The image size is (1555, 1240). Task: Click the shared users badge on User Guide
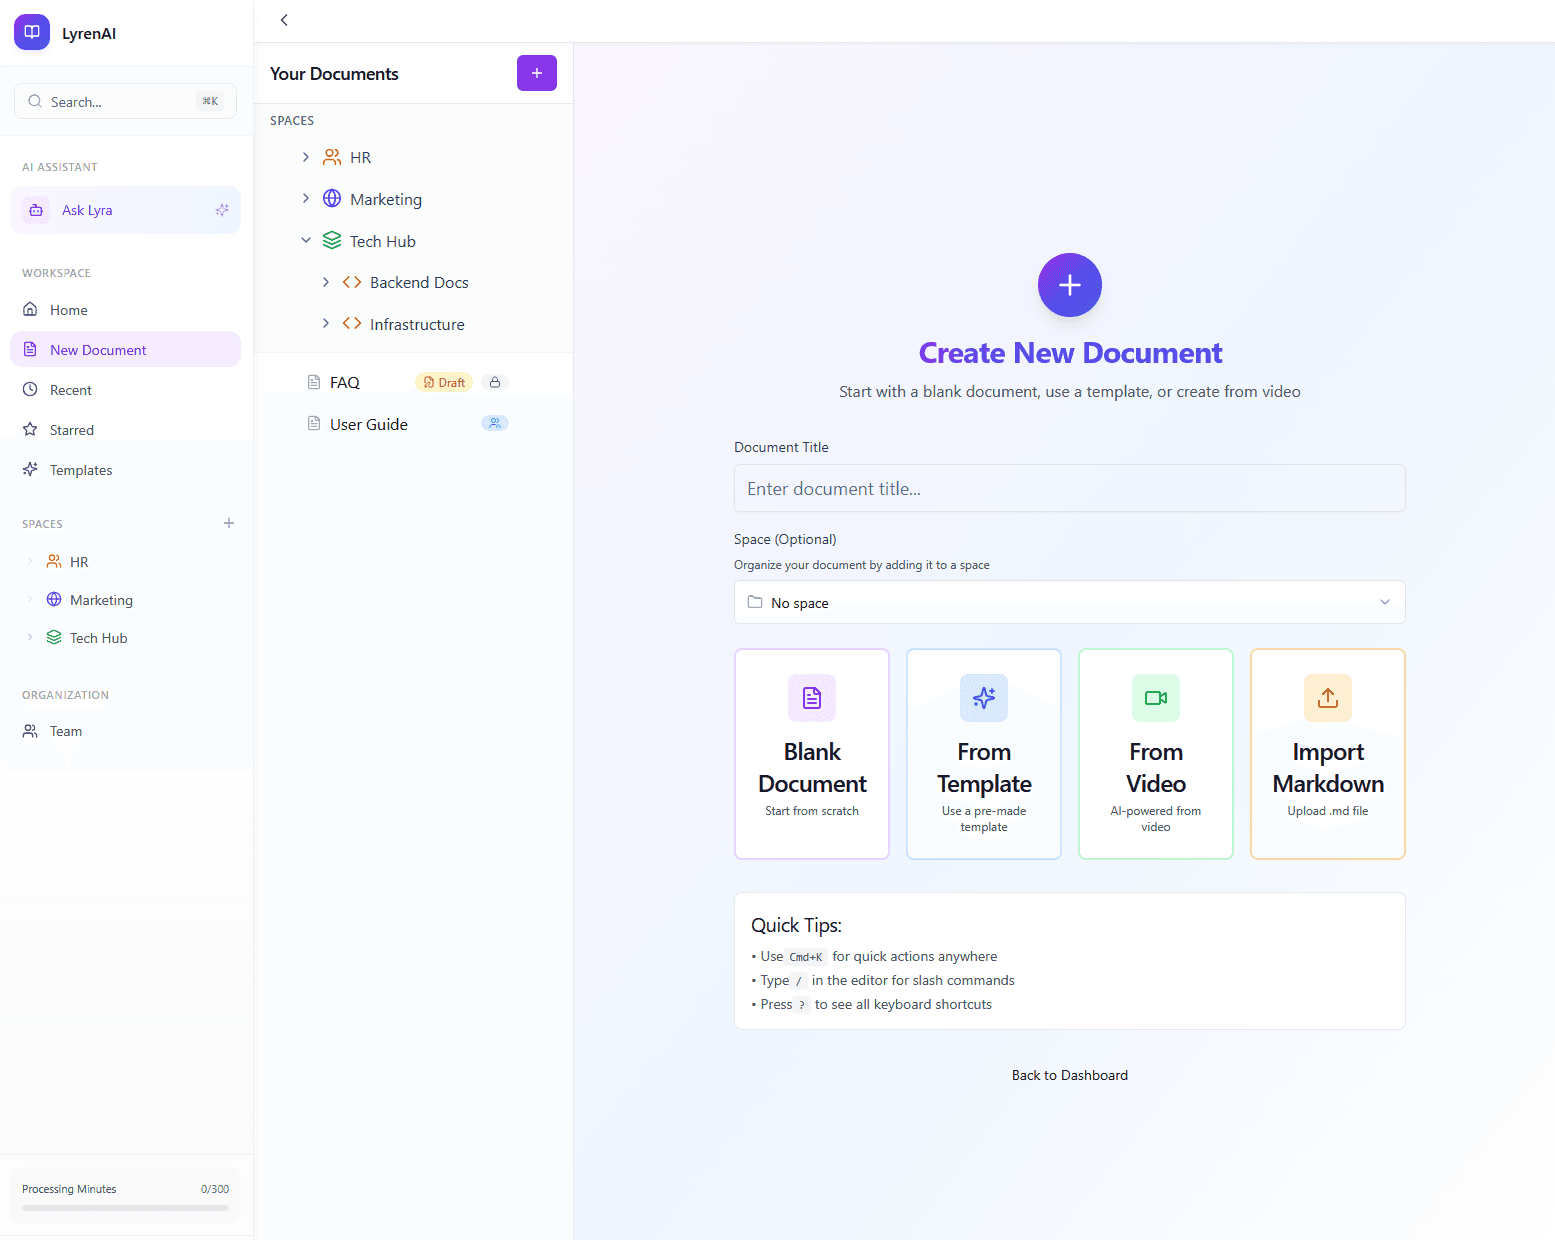[495, 422]
